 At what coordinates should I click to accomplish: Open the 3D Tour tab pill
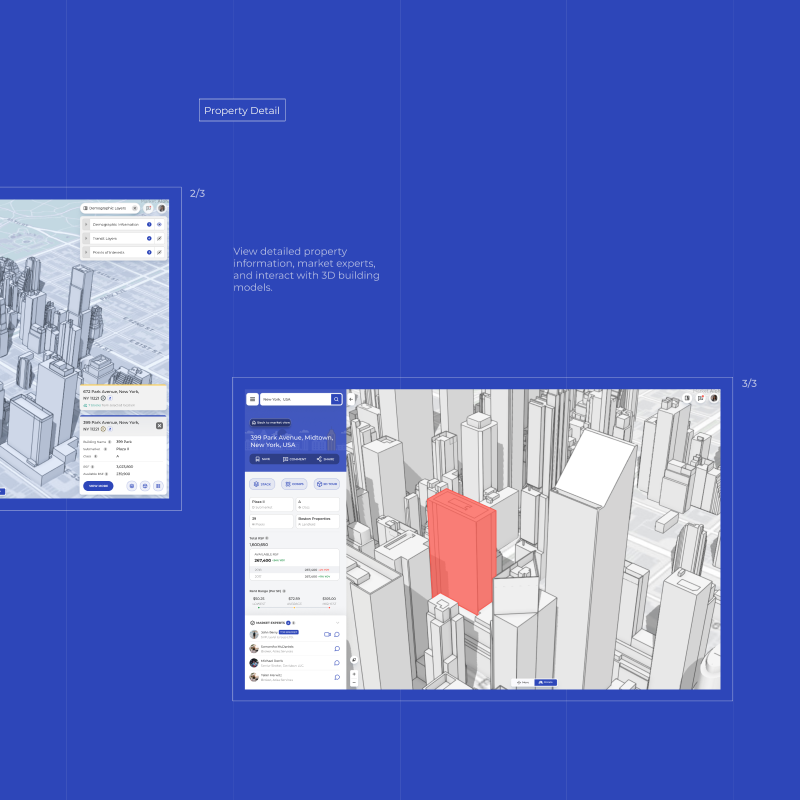pos(327,484)
